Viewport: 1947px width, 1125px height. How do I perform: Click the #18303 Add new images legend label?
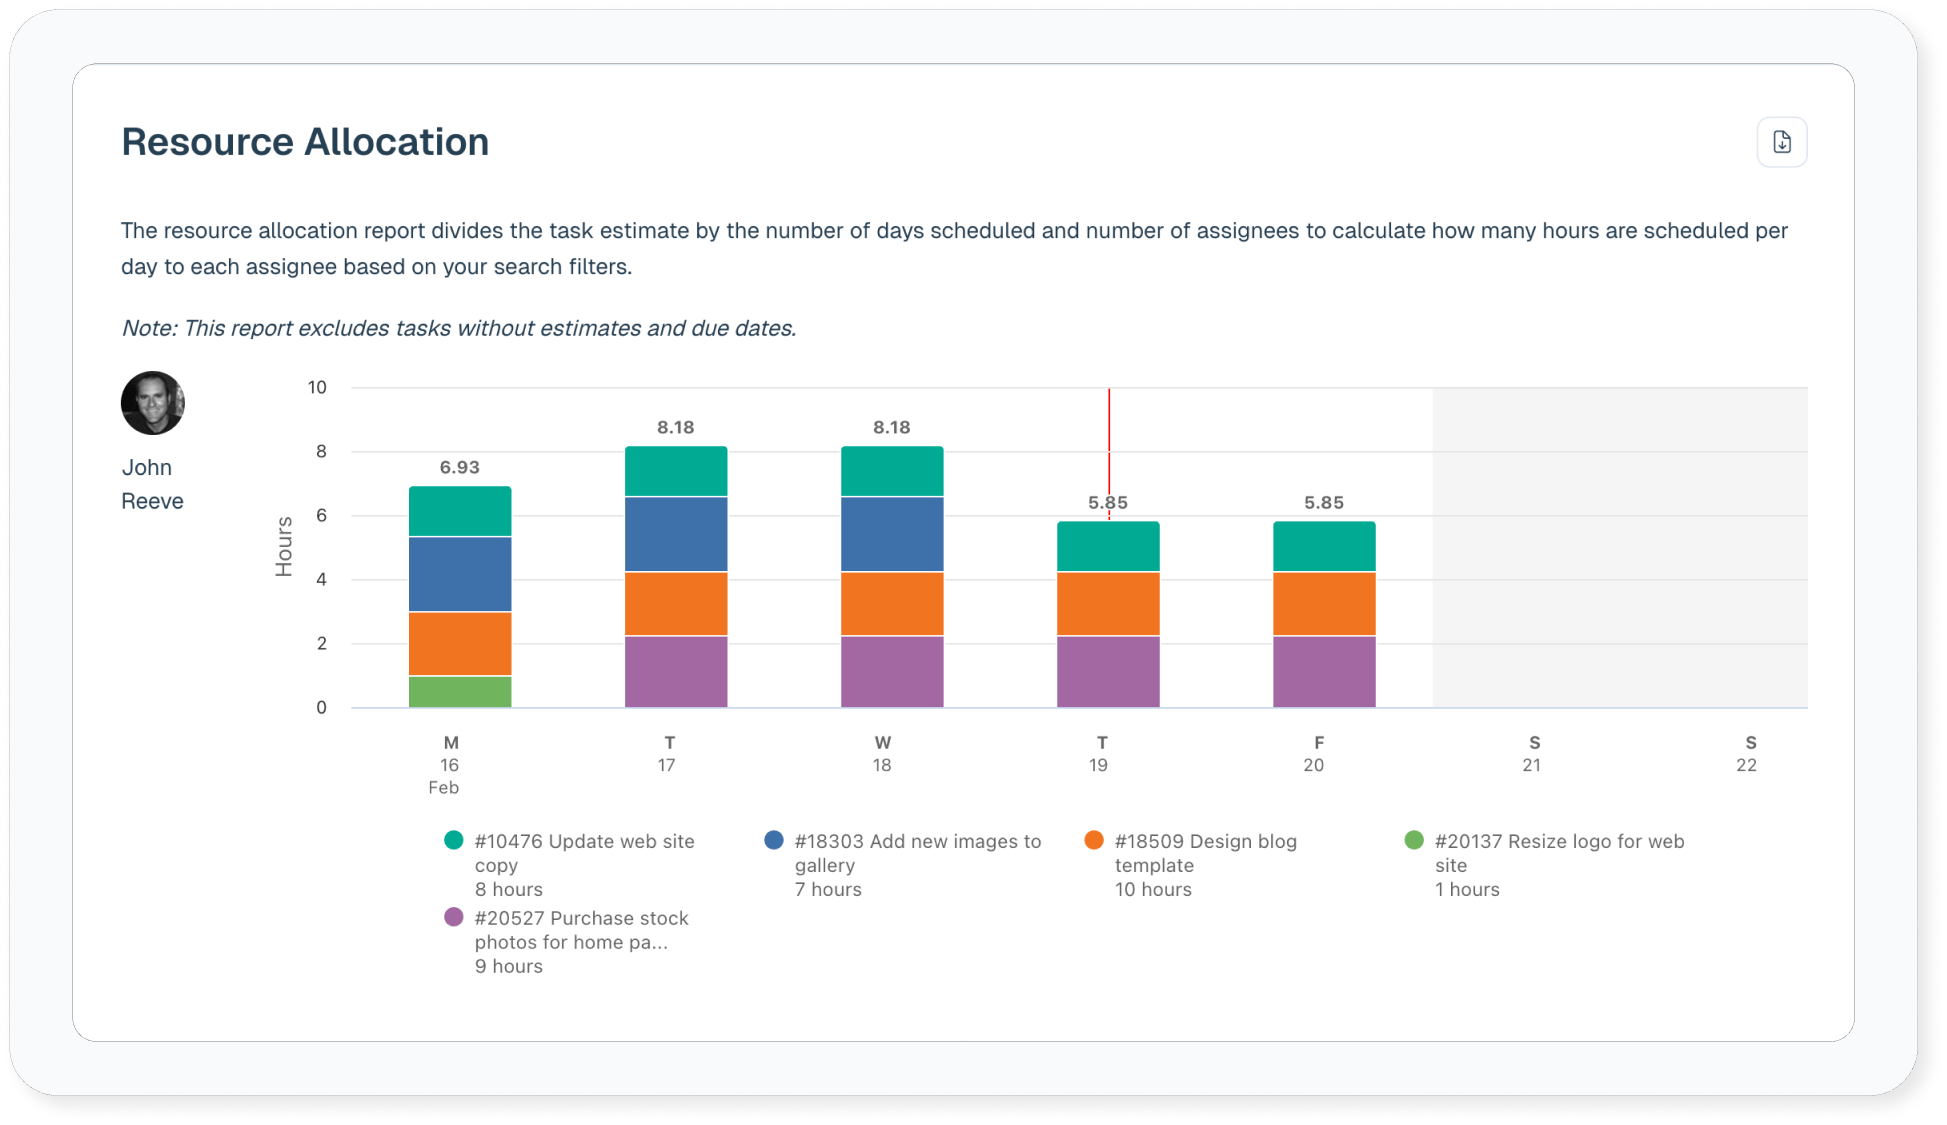917,853
